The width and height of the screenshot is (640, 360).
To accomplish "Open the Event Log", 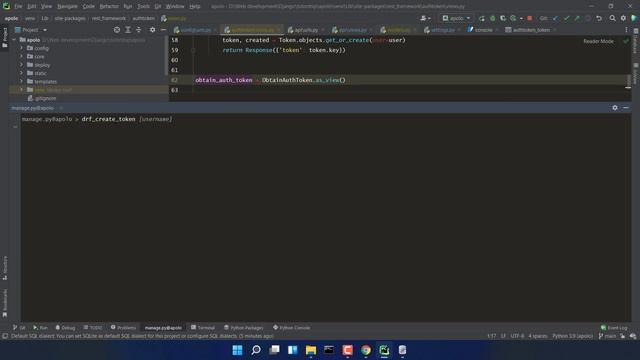I will coord(614,328).
